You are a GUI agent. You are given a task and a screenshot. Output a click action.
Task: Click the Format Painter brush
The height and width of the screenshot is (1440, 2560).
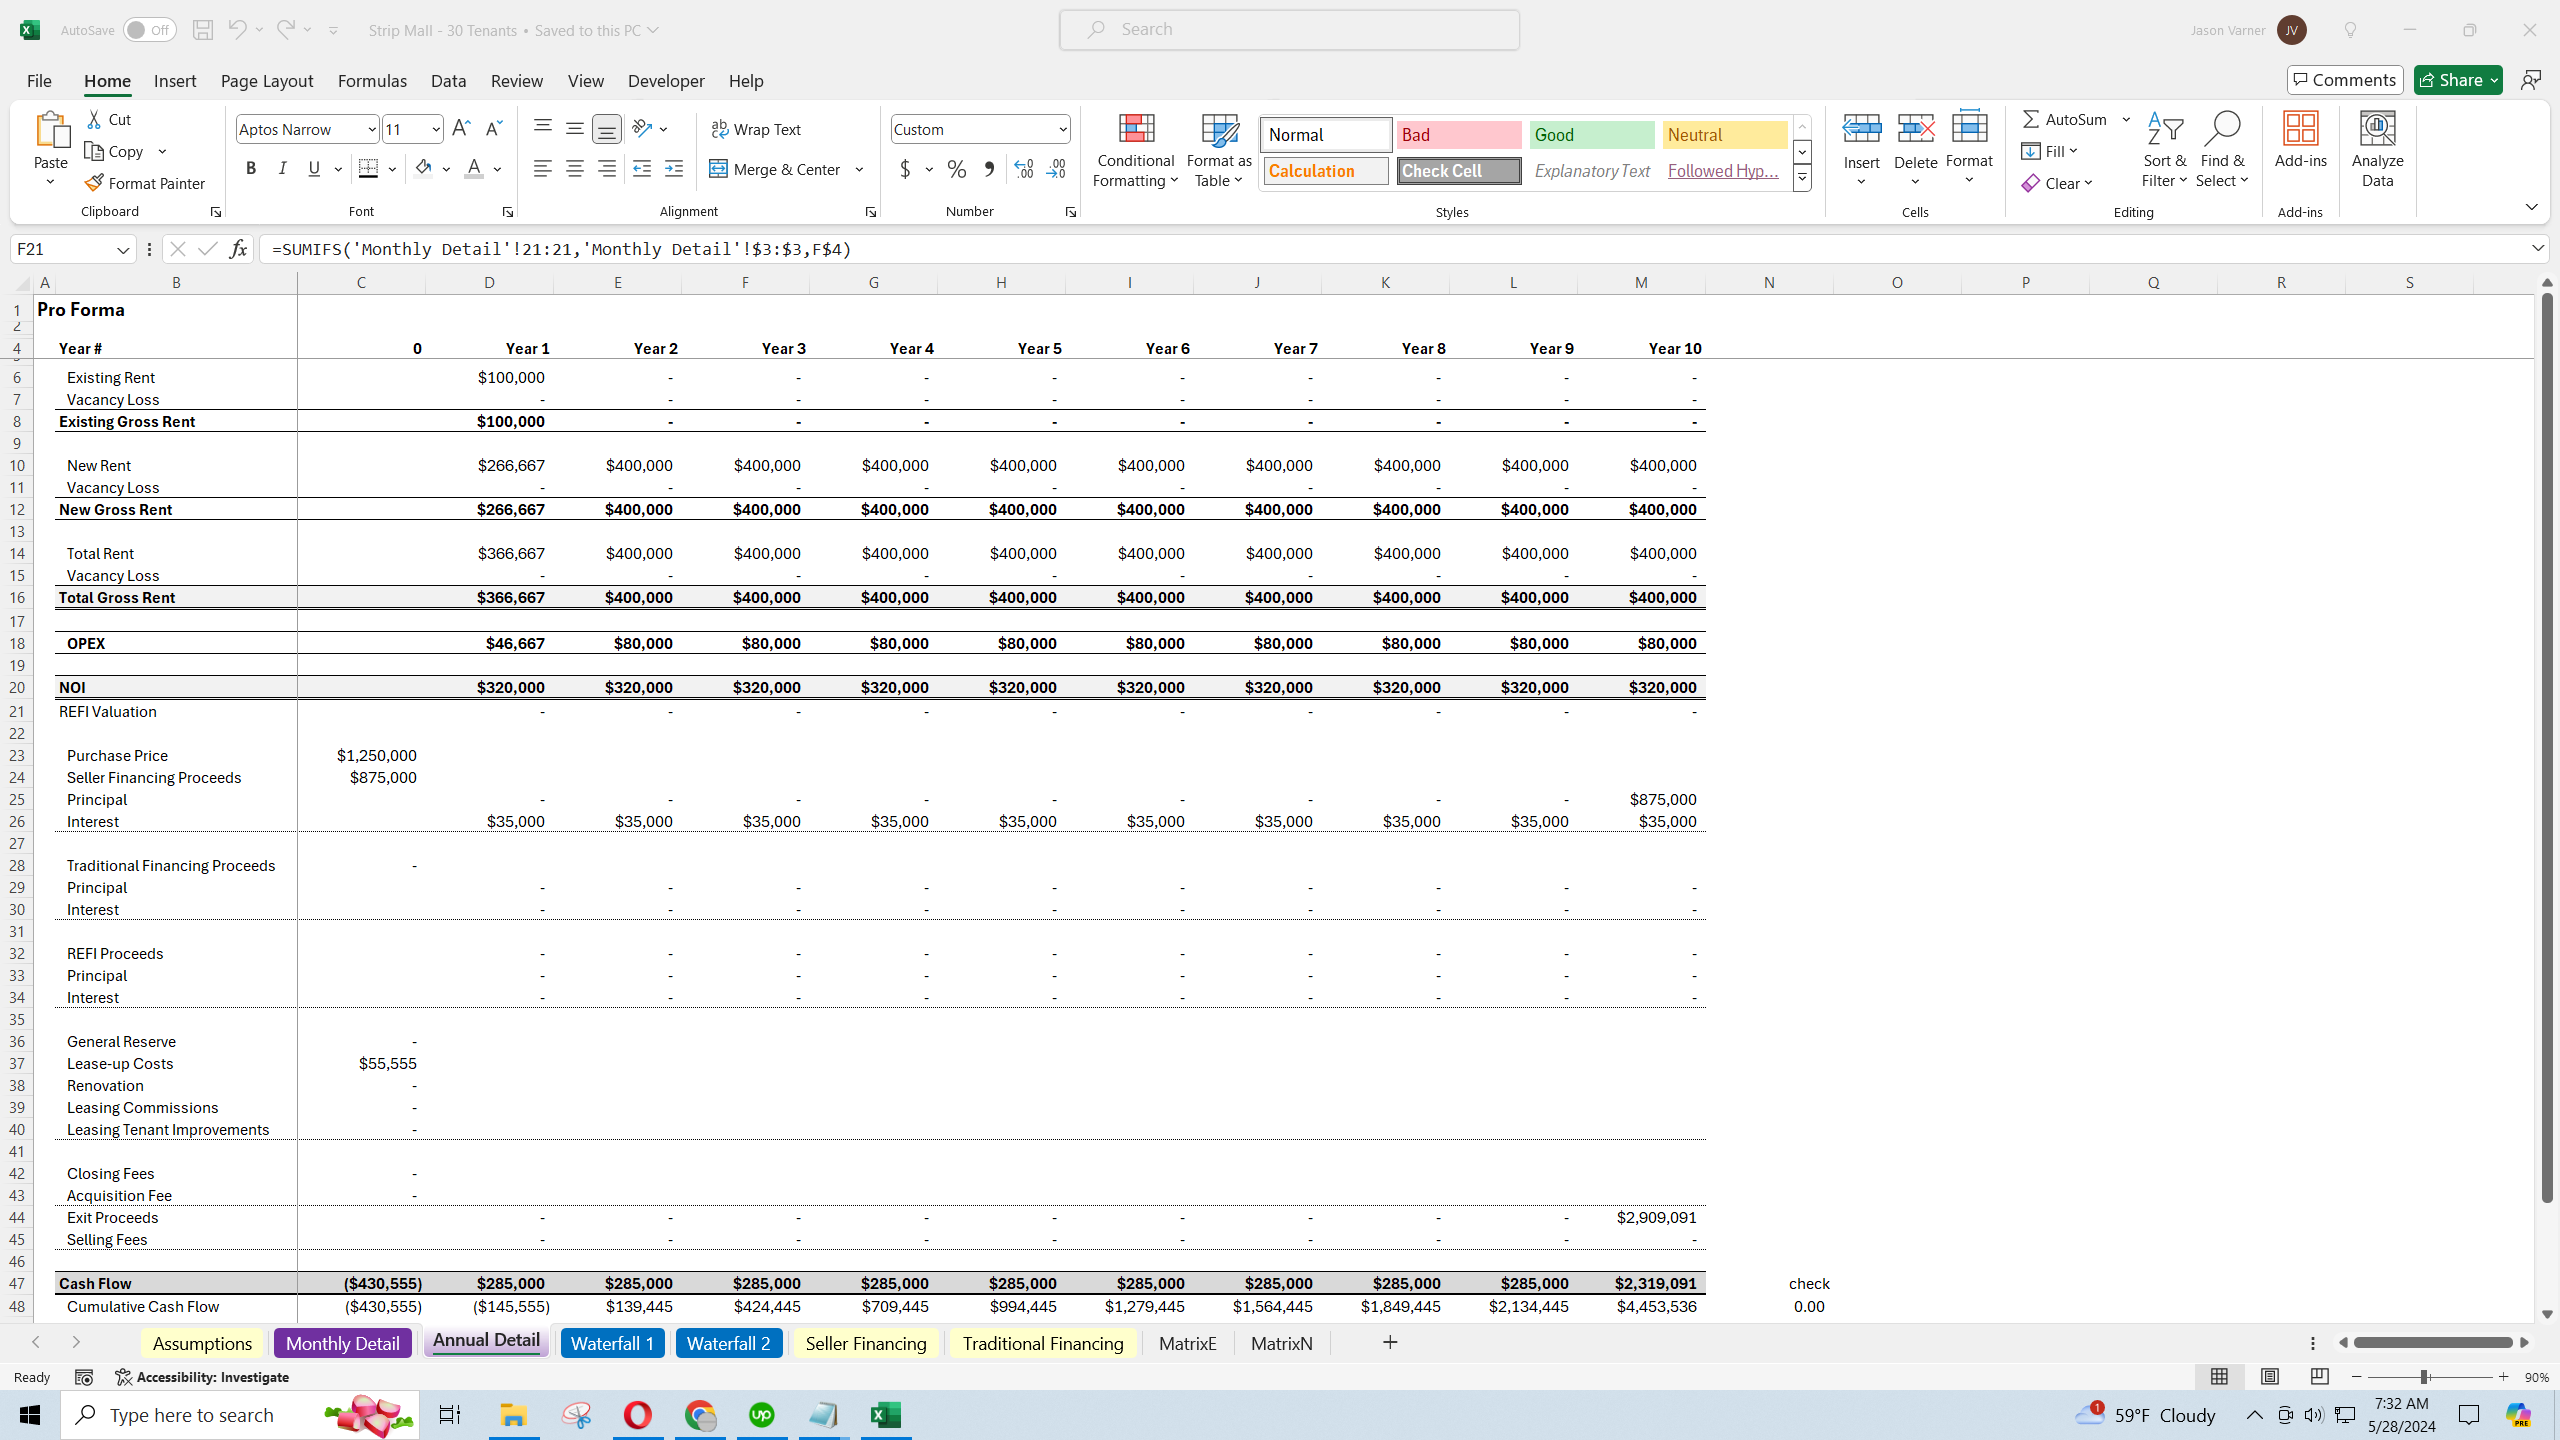[94, 183]
